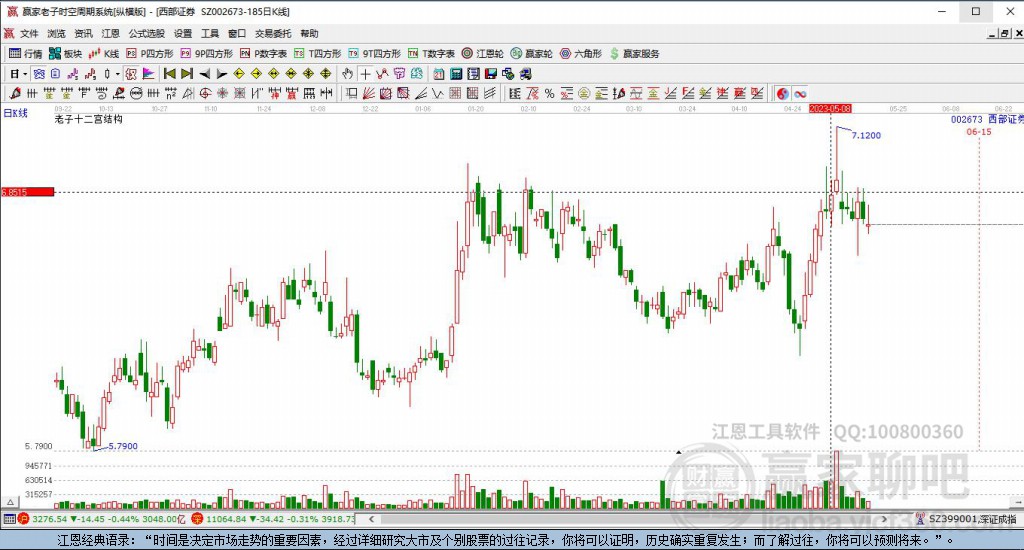Screen dimensions: 1024x550
Task: Click the 5.7900 low price label
Action: pos(123,446)
